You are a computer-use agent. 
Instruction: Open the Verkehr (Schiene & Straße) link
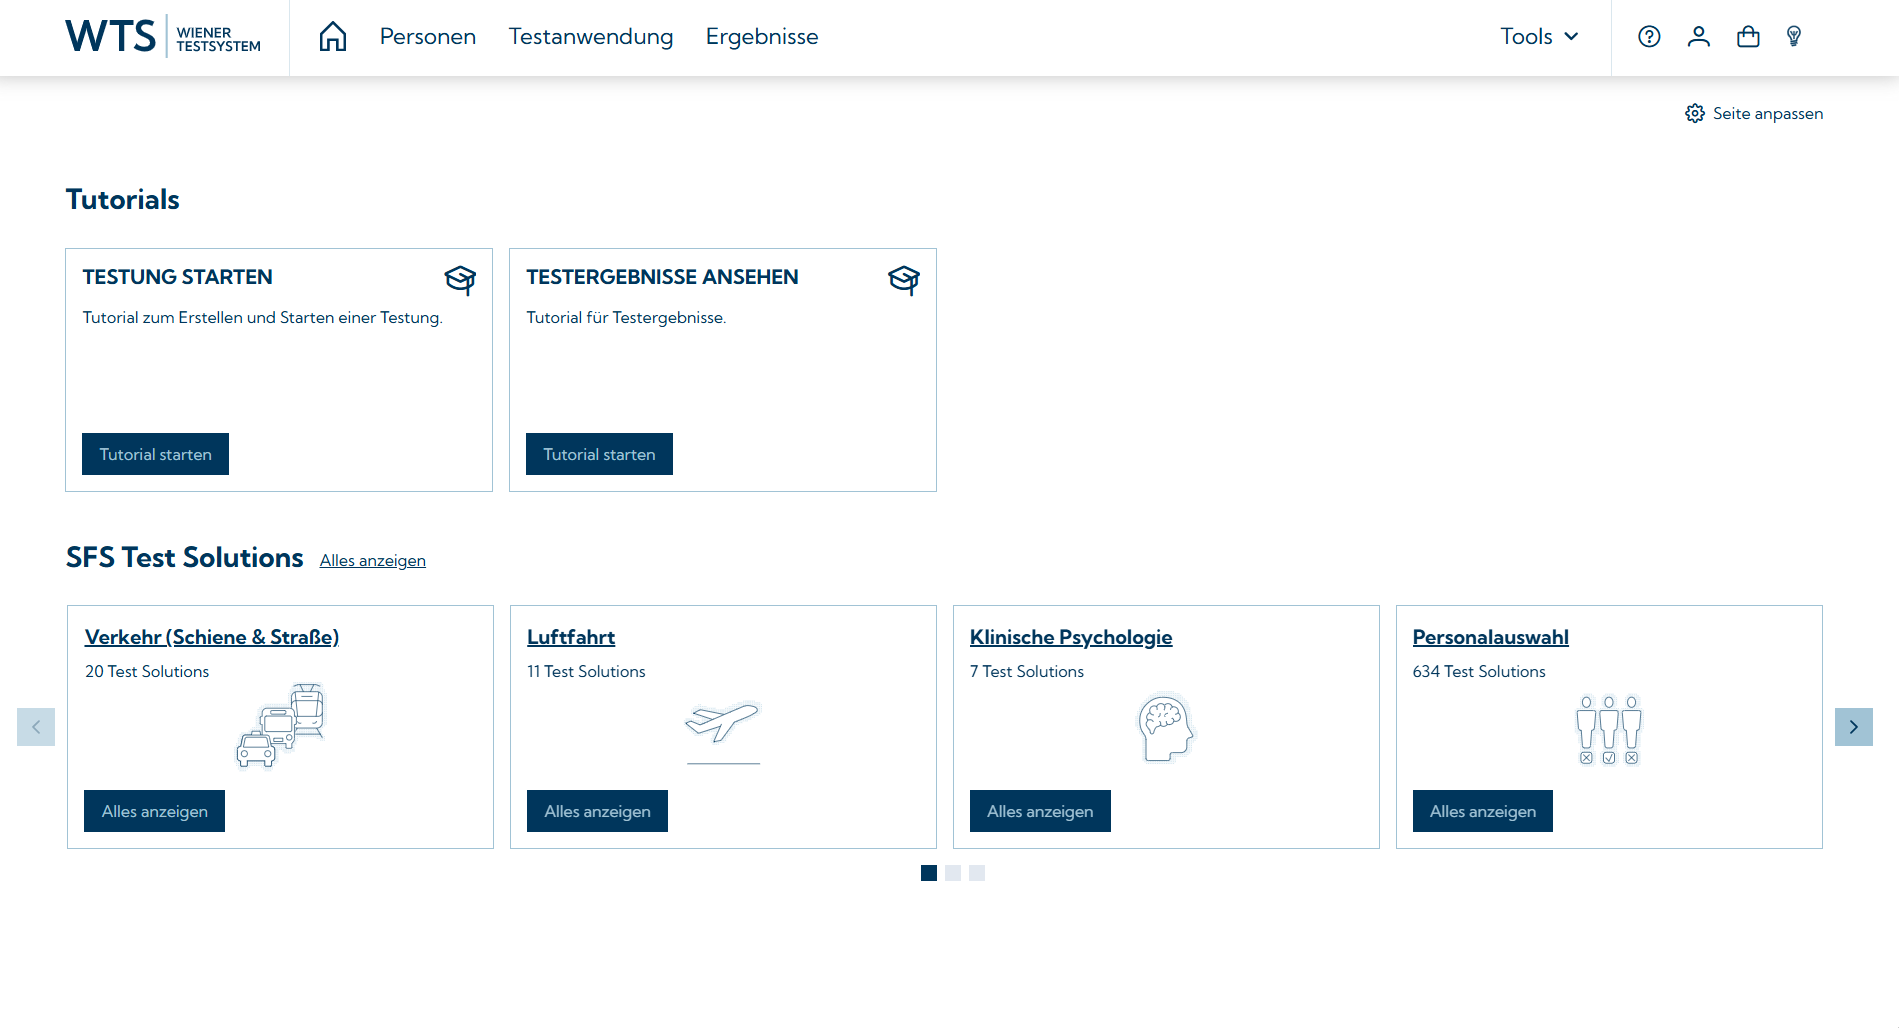coord(212,637)
